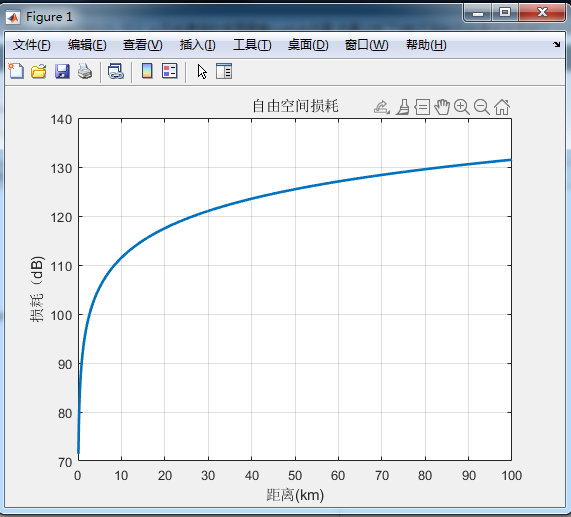Open the 工具(T) menu
Viewport: 571px width, 517px height.
tap(252, 45)
